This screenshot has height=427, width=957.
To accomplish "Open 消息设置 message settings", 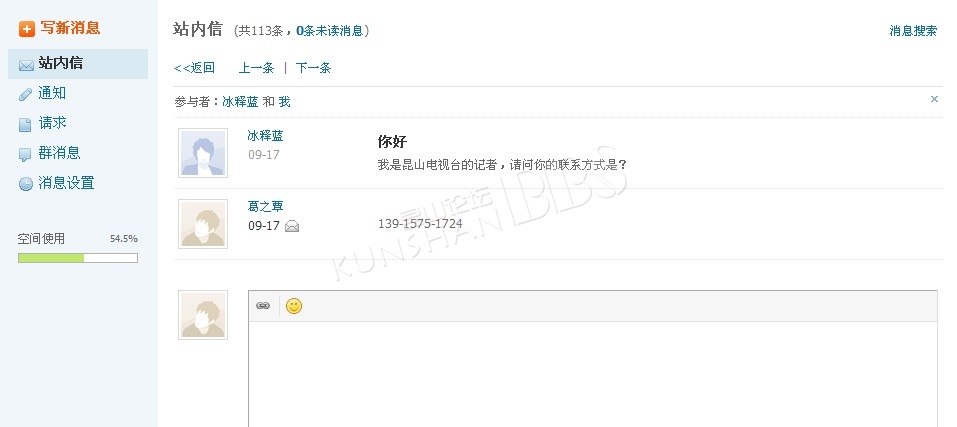I will pos(66,183).
